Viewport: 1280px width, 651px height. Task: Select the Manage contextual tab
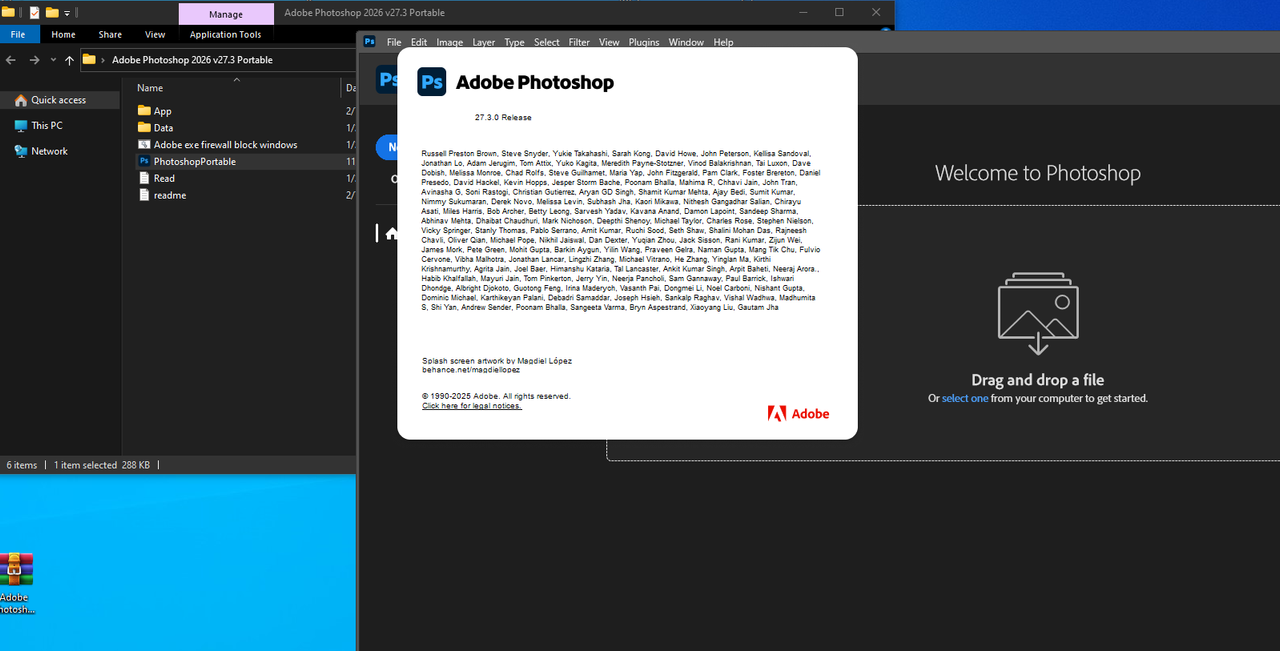[226, 14]
